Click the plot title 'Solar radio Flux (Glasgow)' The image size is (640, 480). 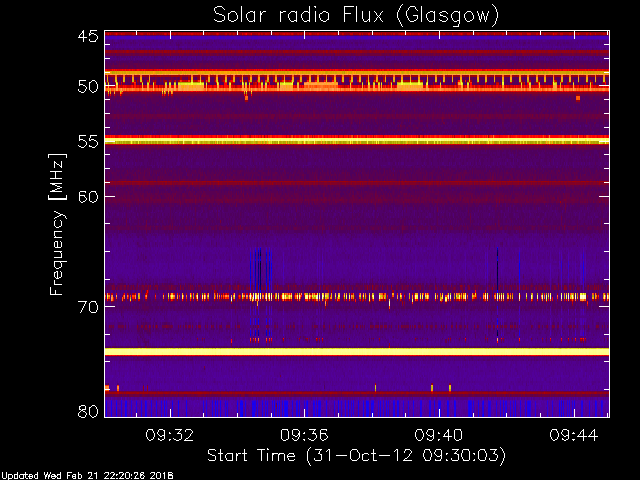pyautogui.click(x=356, y=16)
